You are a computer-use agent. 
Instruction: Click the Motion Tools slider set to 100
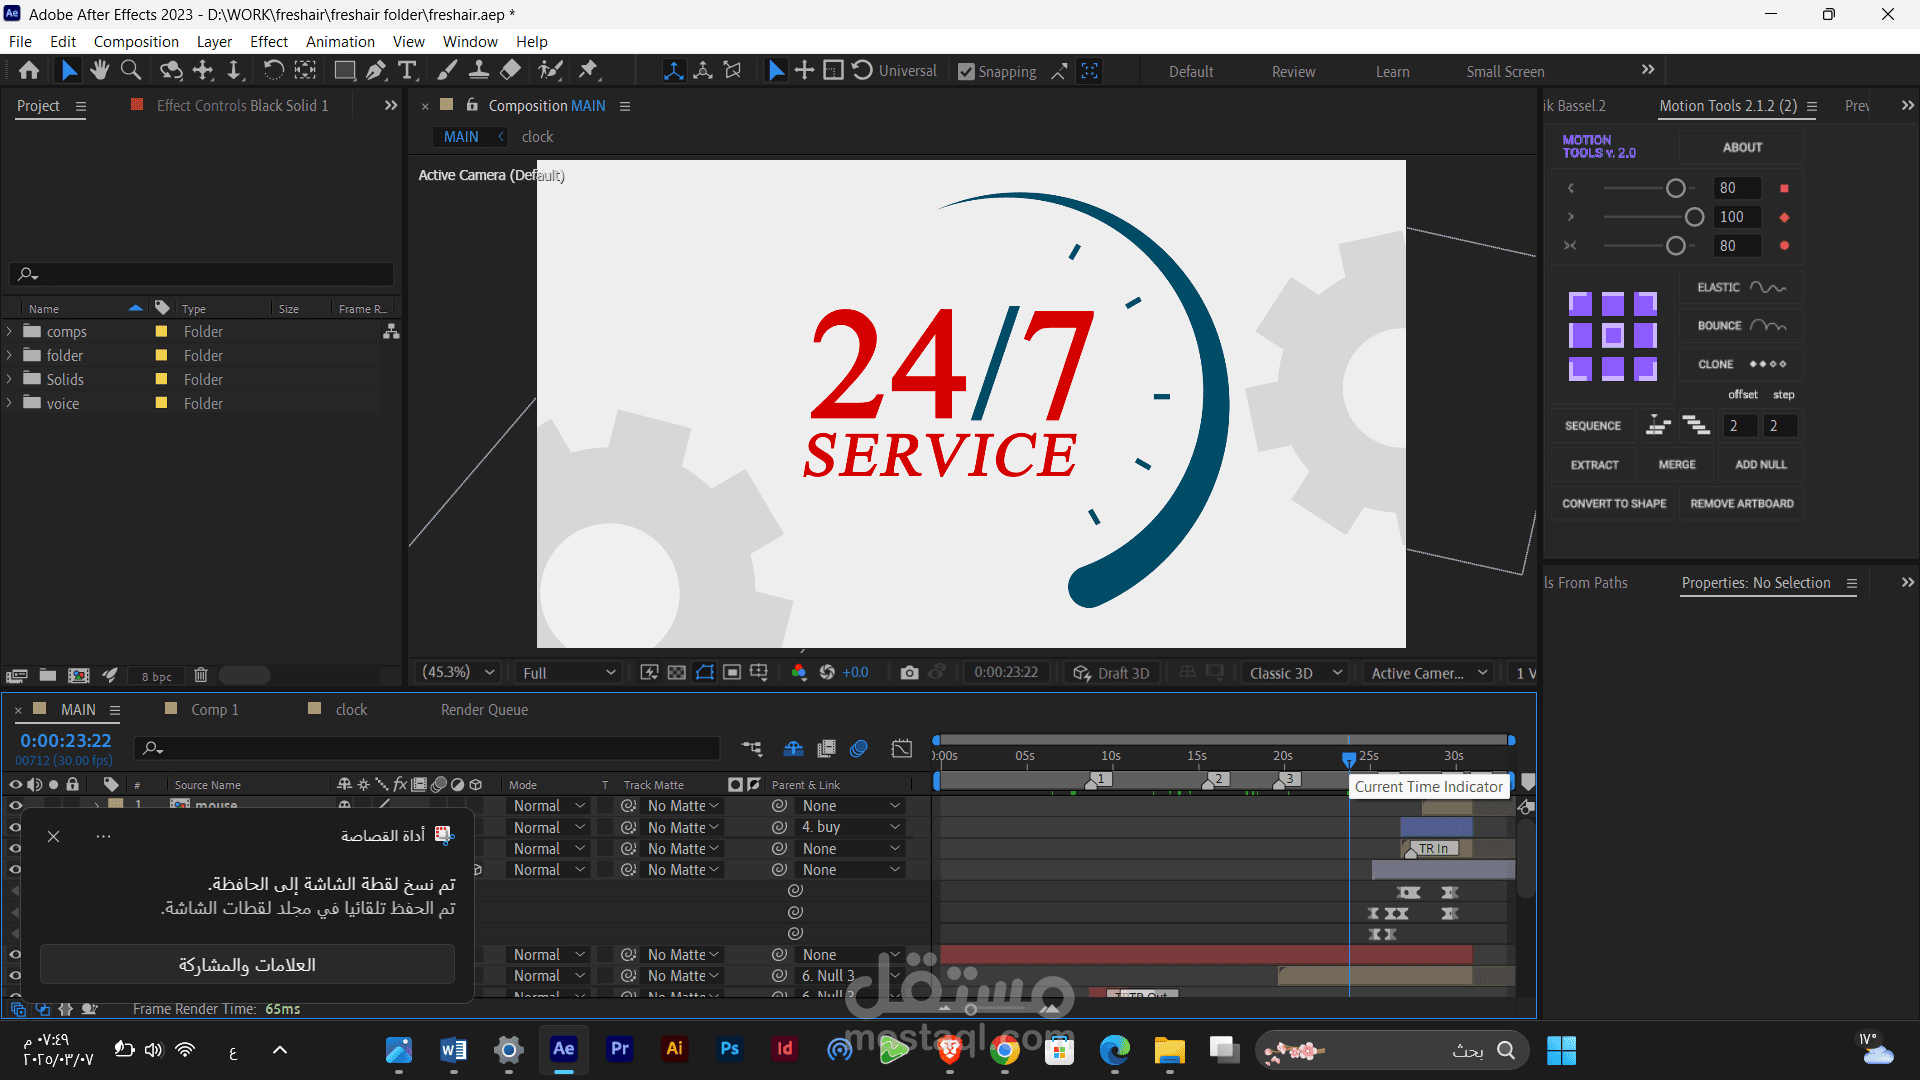1694,217
